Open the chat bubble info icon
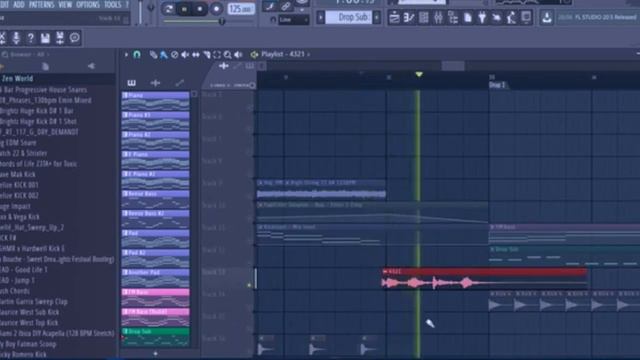The image size is (640, 360). point(75,38)
